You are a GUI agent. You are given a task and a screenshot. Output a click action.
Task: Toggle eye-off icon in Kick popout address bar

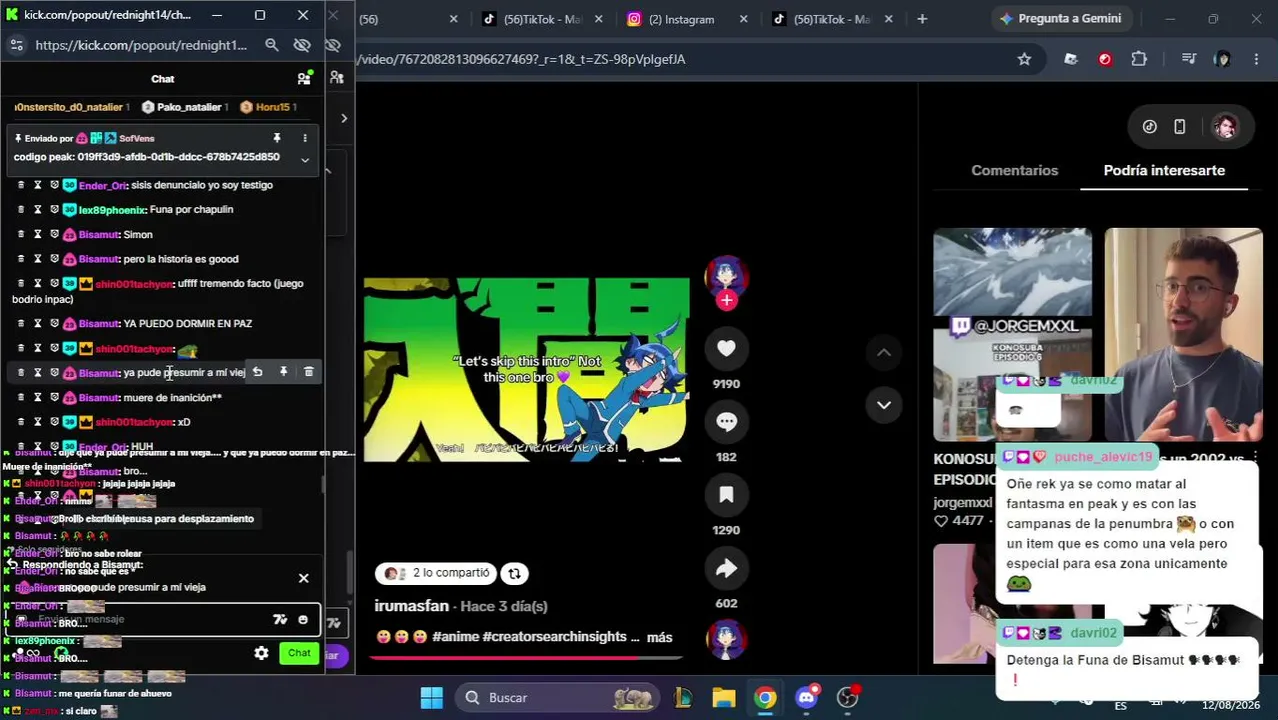point(302,45)
